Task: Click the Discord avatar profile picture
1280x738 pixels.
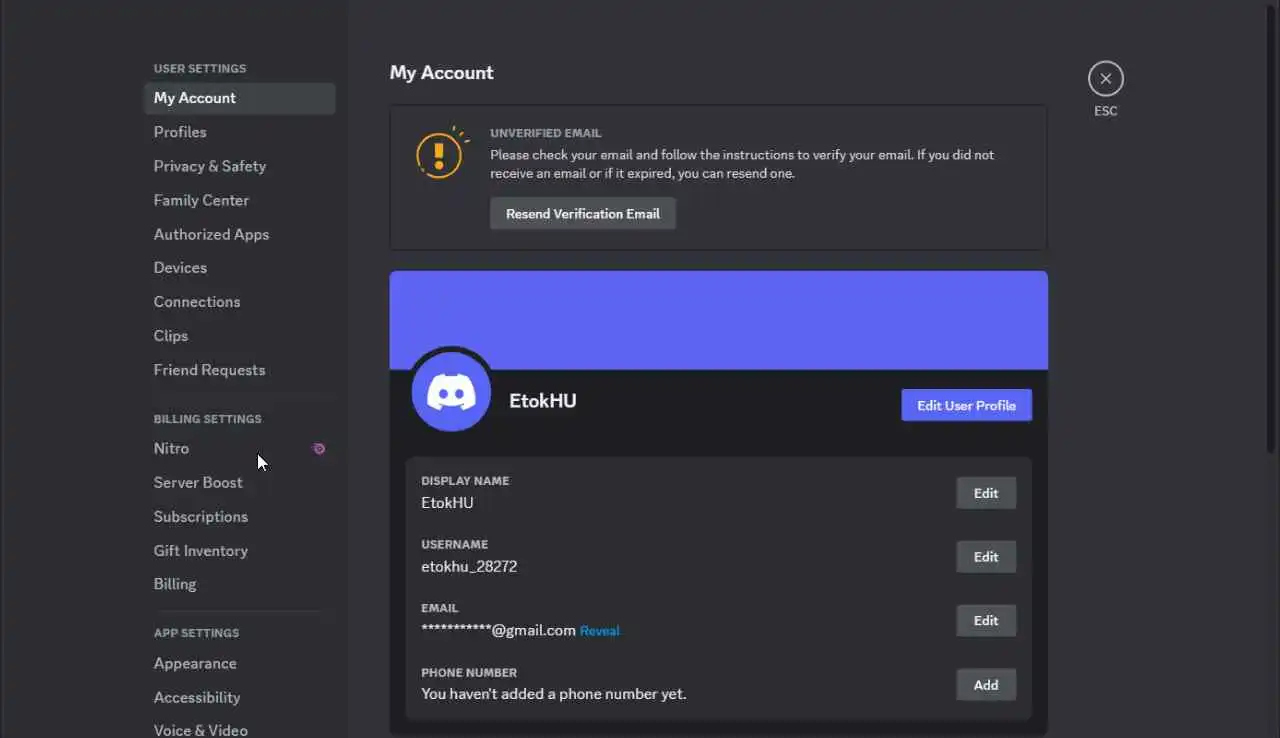Action: click(451, 391)
